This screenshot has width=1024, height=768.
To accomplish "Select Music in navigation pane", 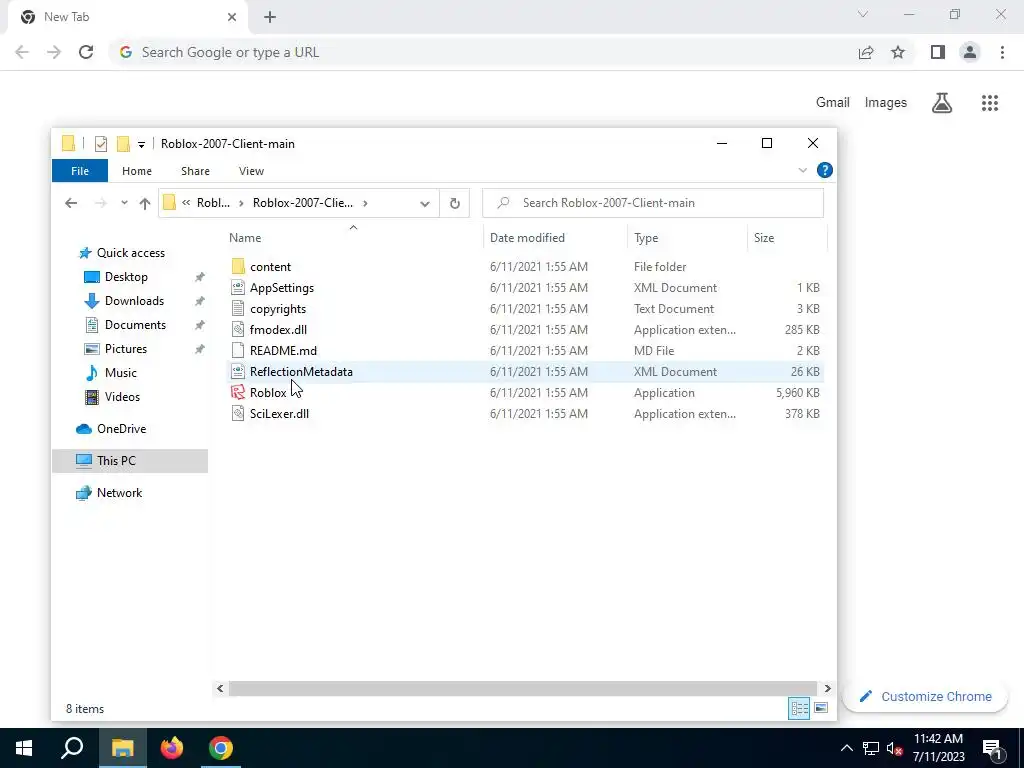I will 120,373.
